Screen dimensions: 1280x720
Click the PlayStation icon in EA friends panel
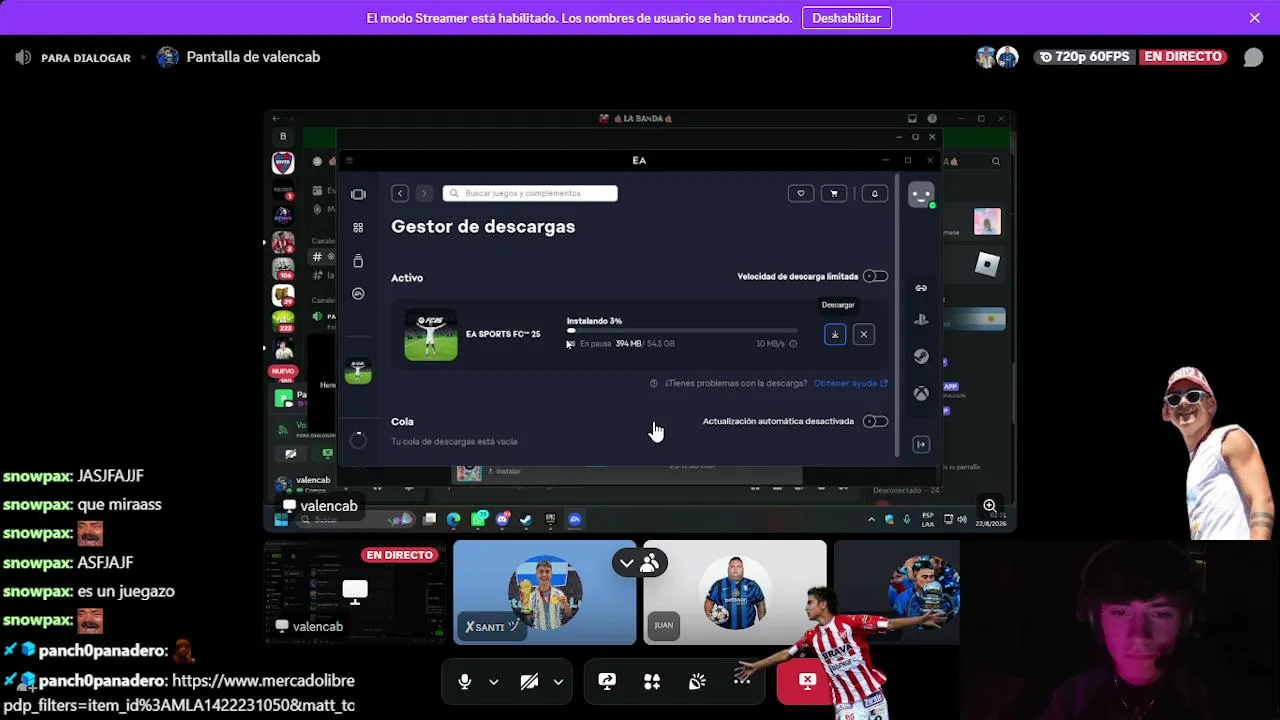point(921,320)
